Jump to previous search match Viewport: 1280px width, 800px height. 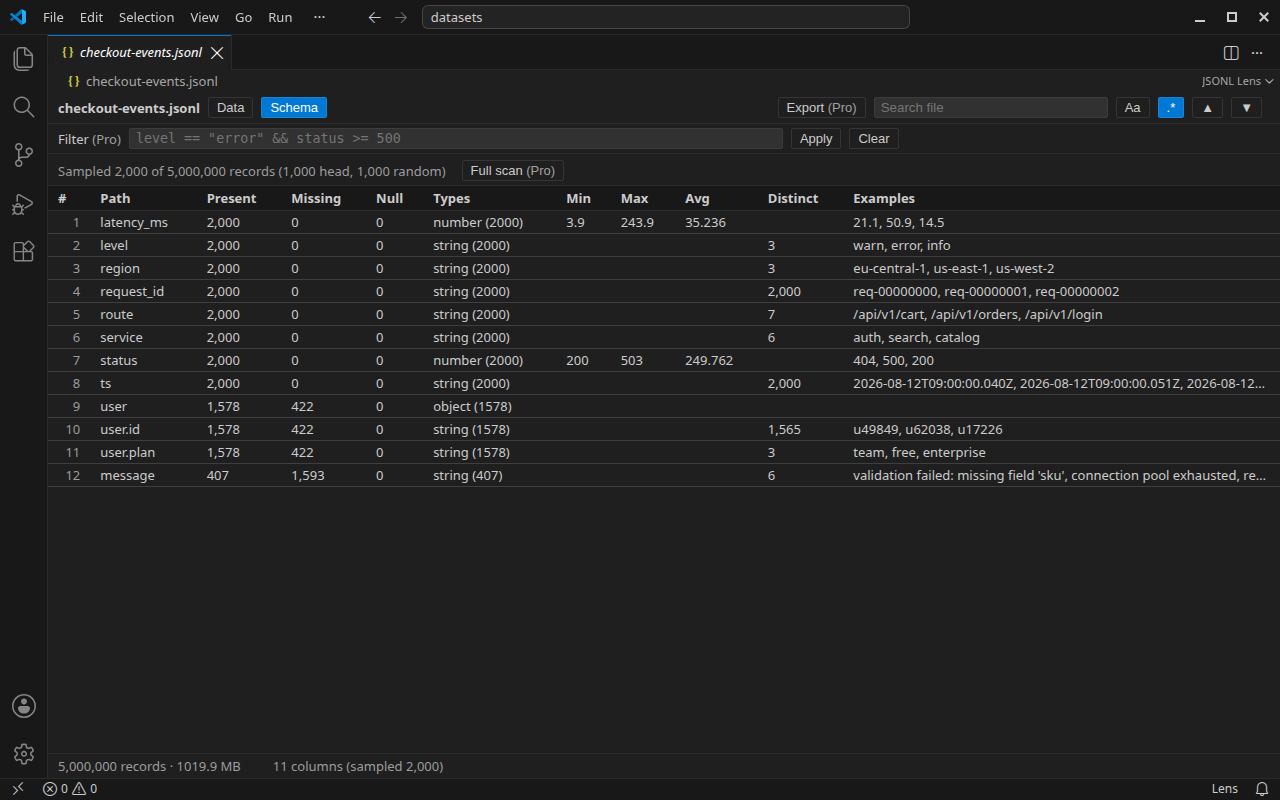click(x=1207, y=108)
